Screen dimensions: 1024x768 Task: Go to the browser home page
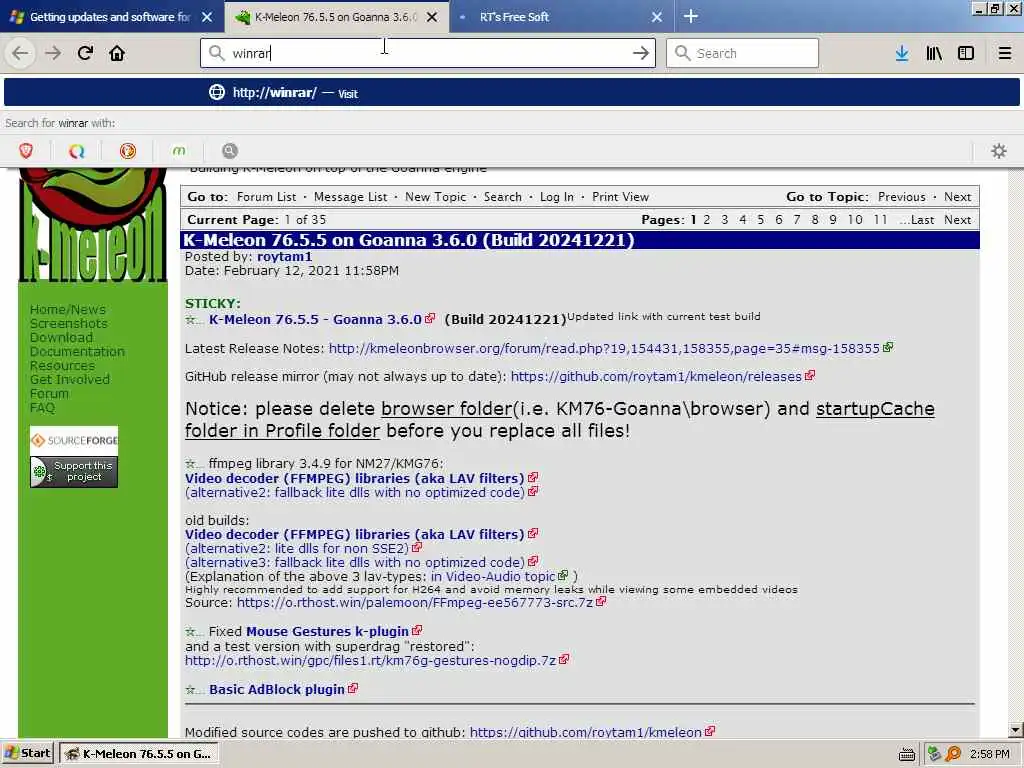[117, 53]
